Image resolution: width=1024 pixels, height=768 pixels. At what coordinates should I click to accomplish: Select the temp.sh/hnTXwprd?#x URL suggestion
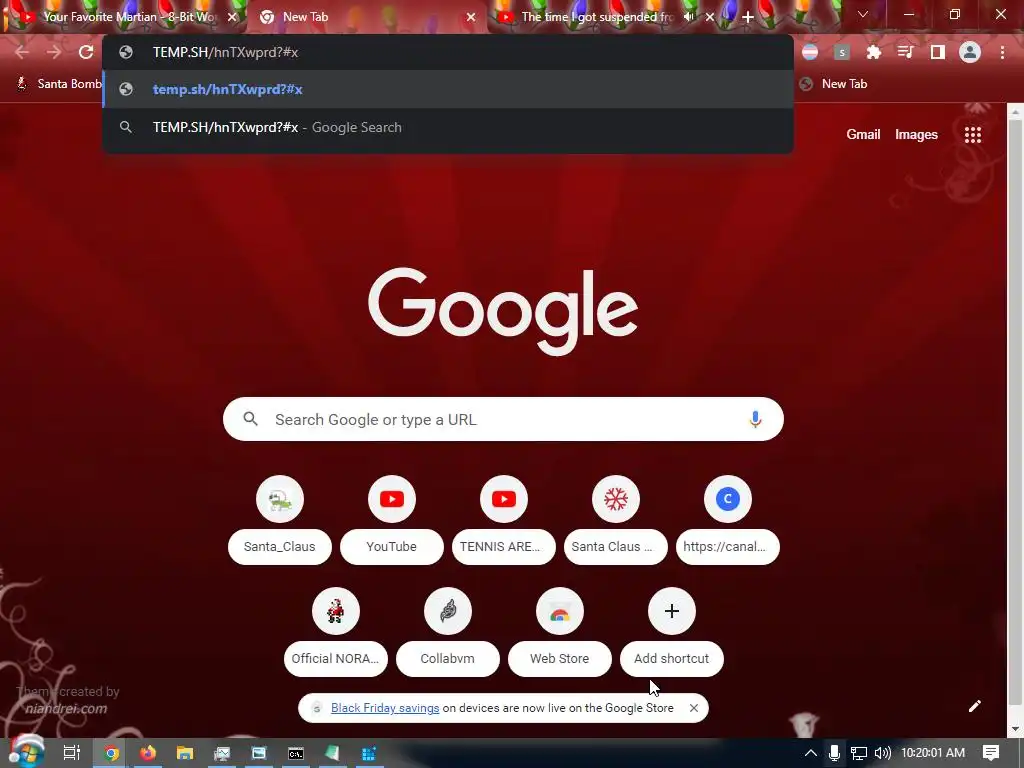click(x=448, y=89)
